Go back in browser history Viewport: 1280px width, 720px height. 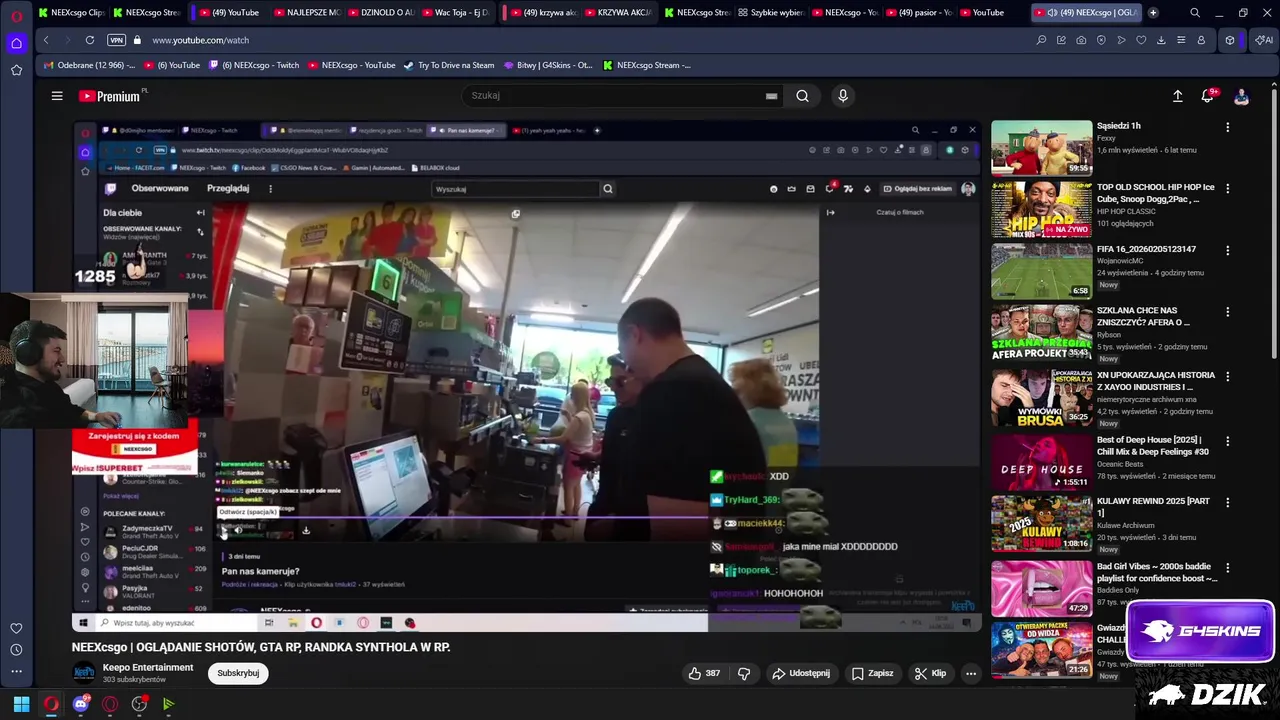(x=46, y=40)
